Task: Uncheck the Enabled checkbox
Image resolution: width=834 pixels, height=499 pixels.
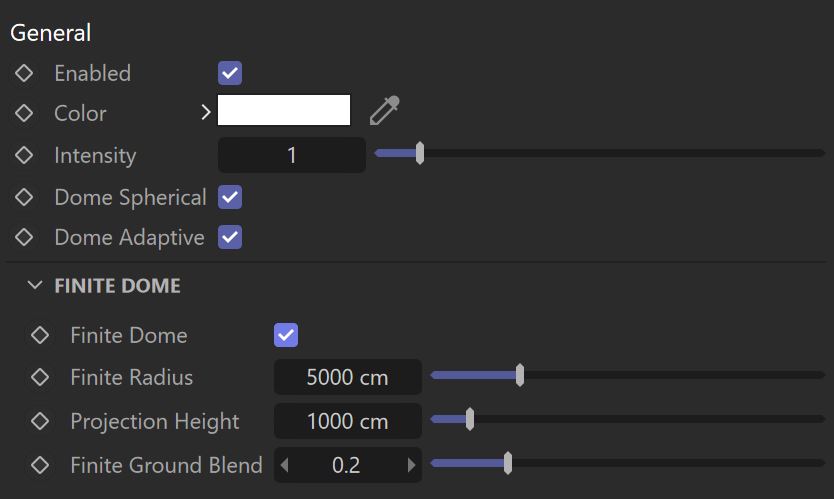Action: point(230,73)
